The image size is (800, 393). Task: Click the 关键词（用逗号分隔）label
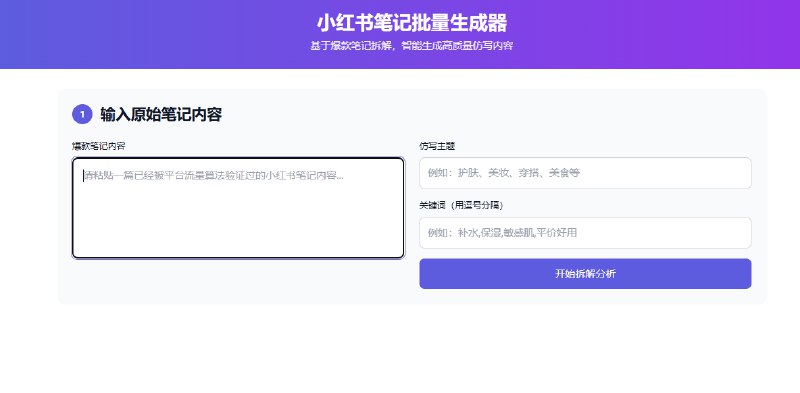pos(462,205)
